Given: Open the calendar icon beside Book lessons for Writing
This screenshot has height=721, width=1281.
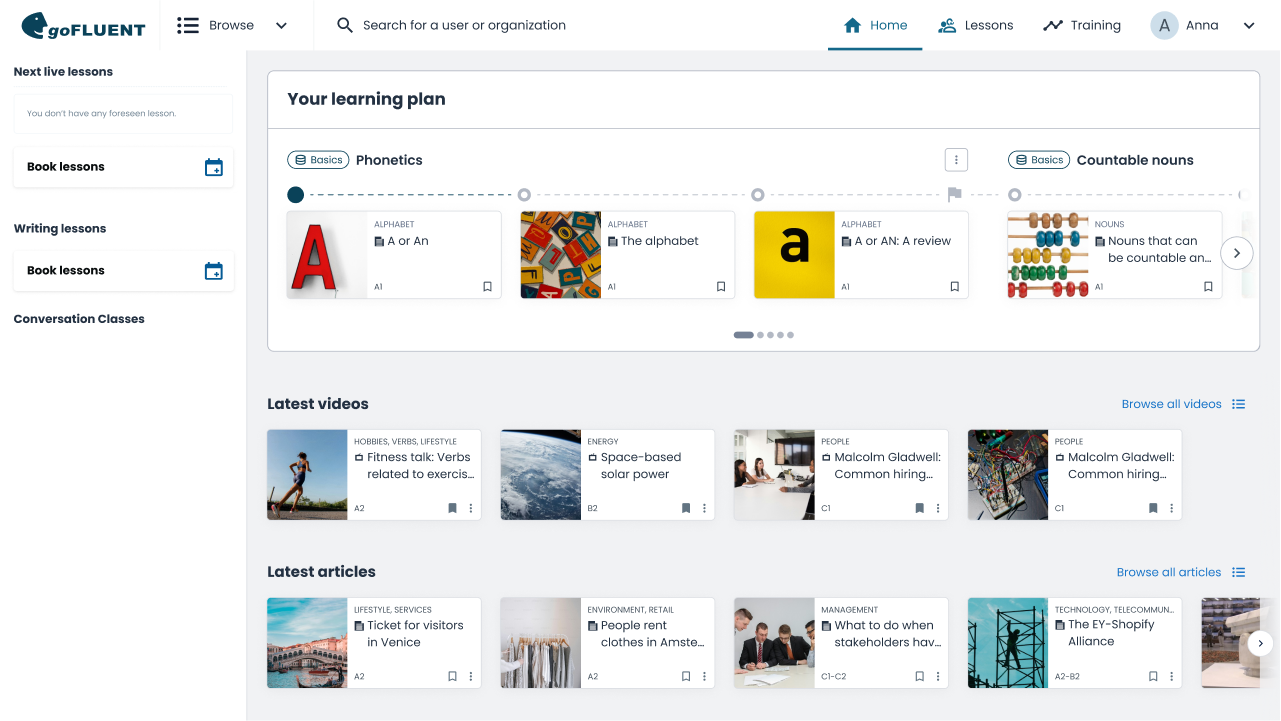Looking at the screenshot, I should tap(214, 270).
